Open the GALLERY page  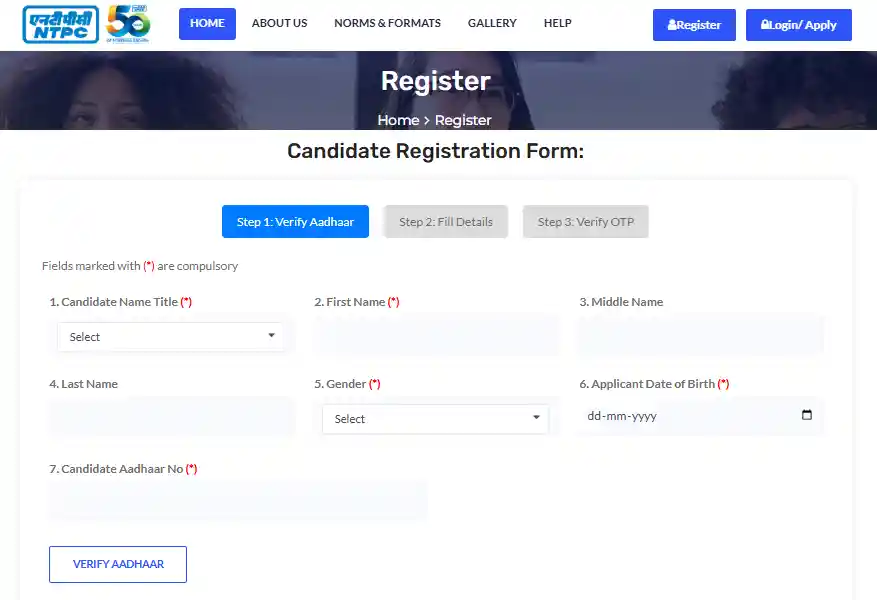(491, 23)
